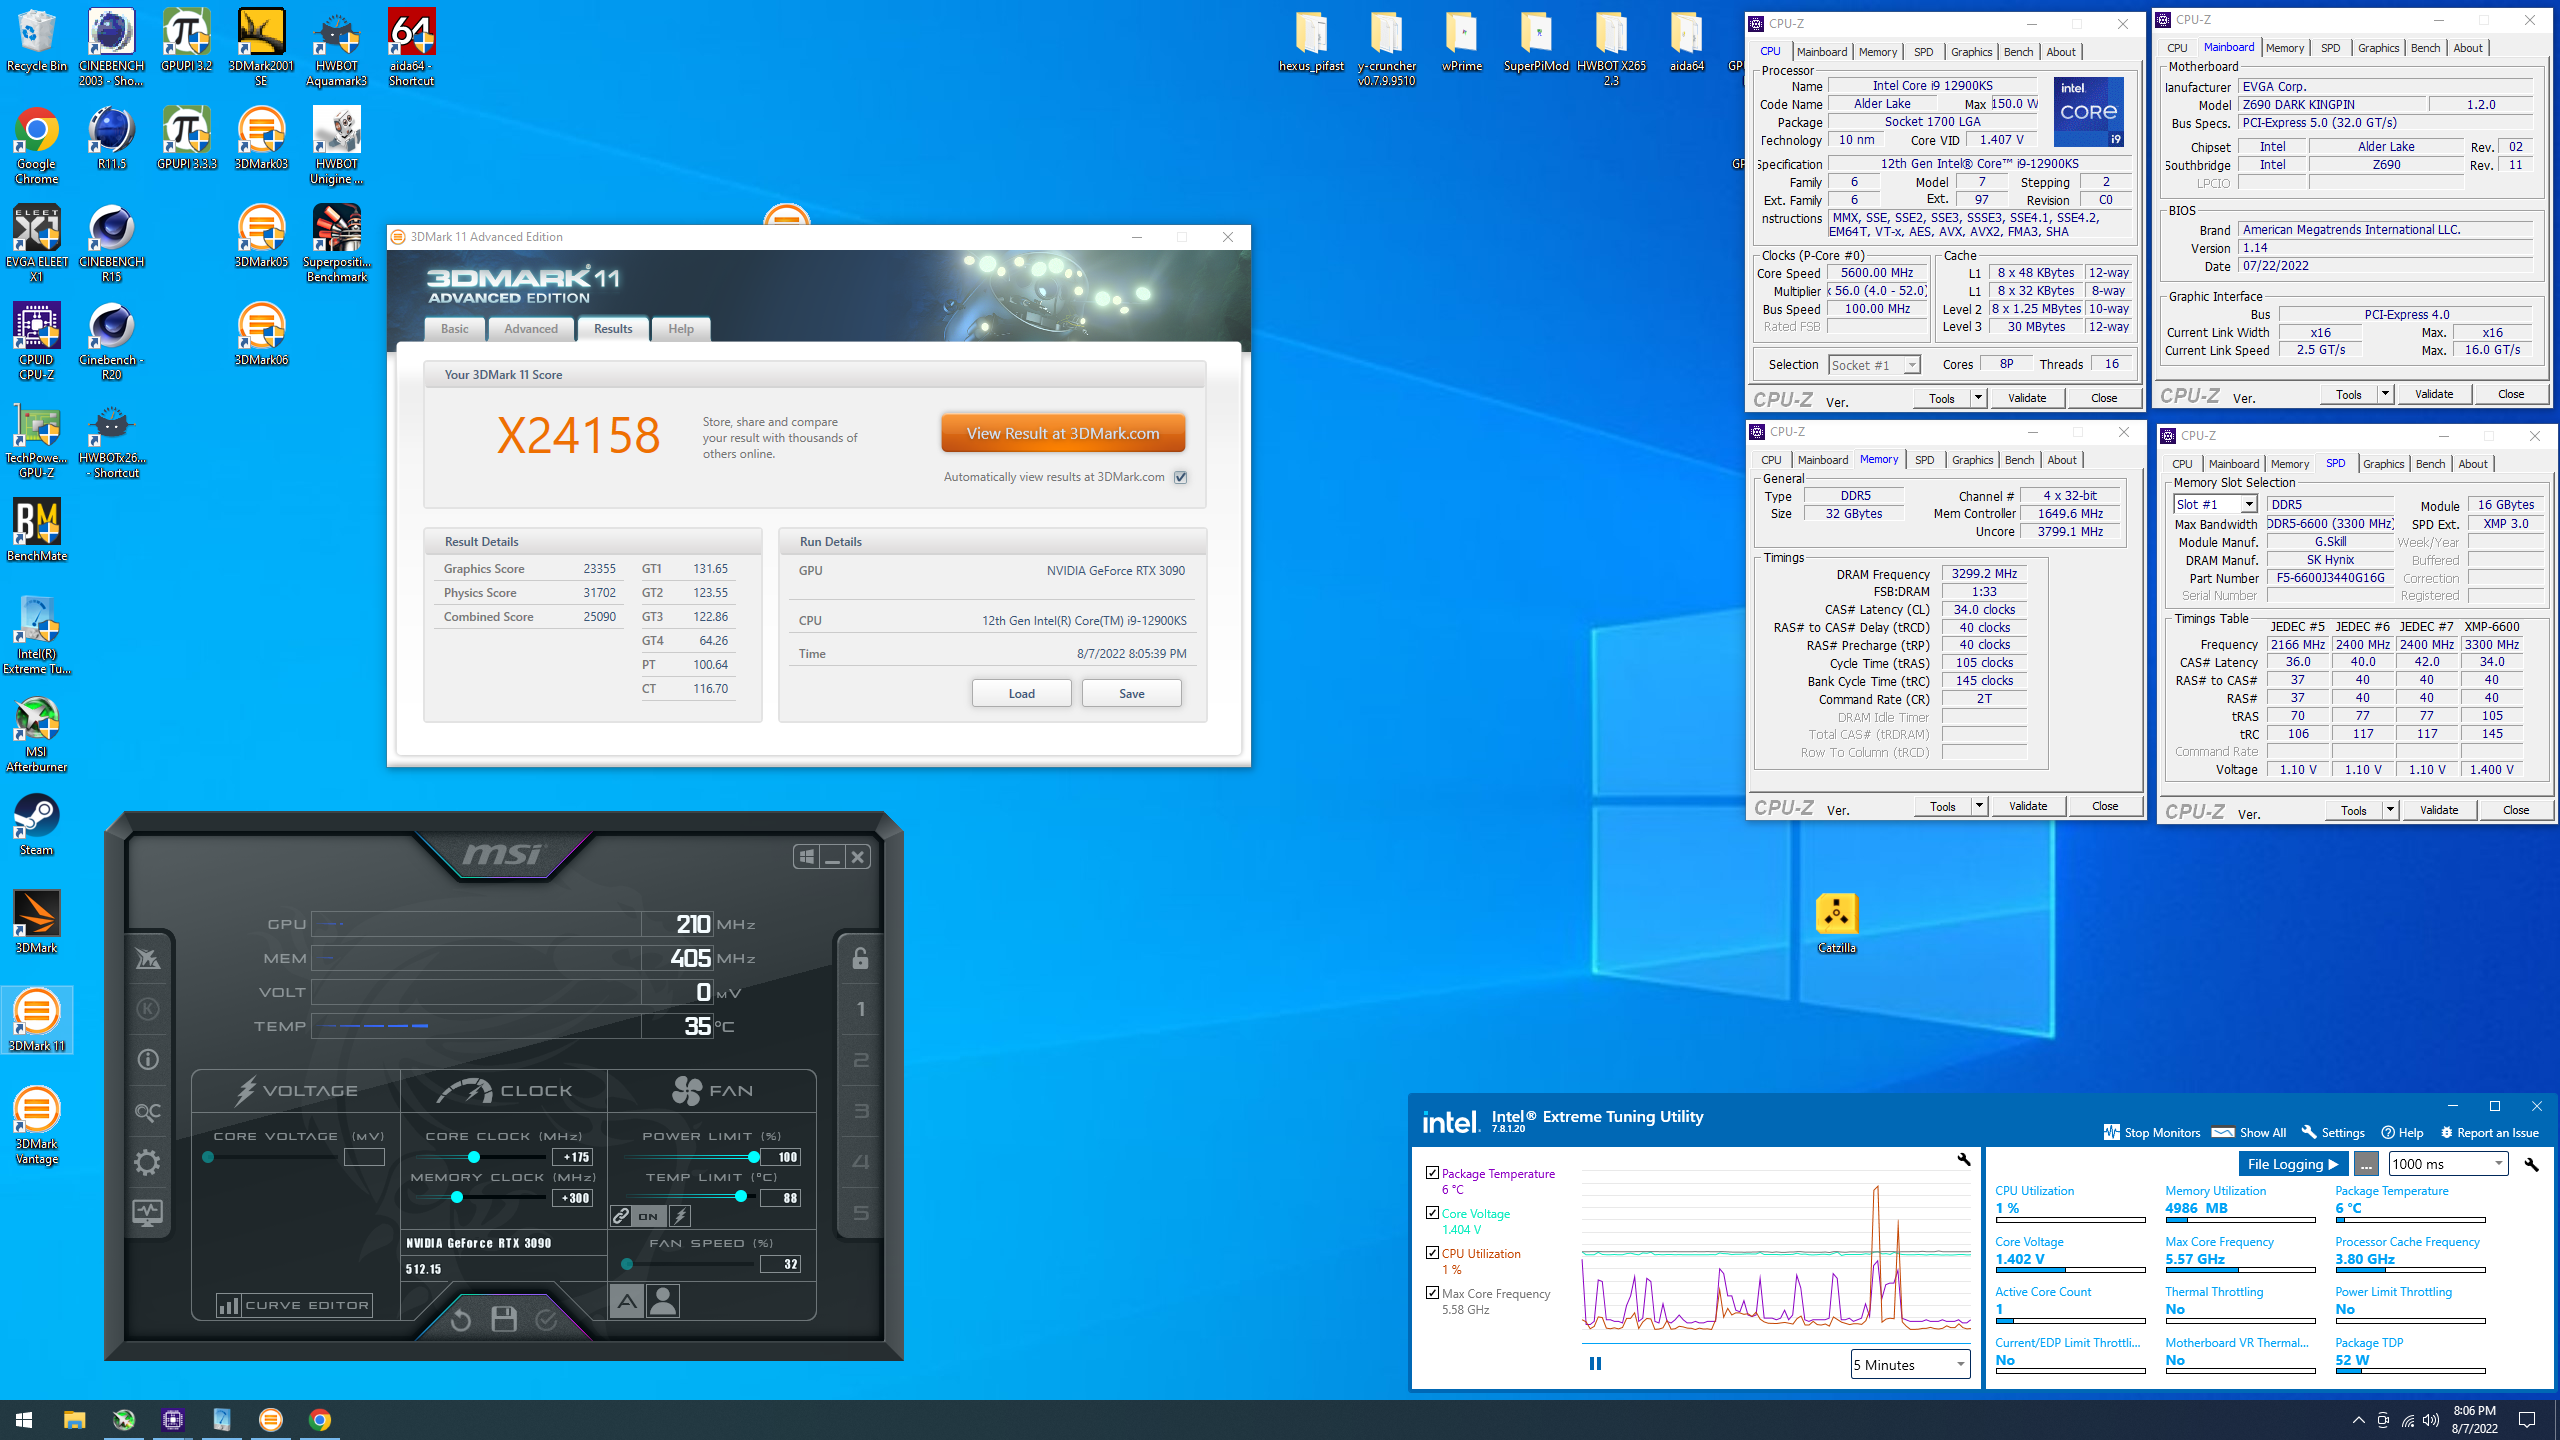Open the taskbar notification center icon

2527,1419
